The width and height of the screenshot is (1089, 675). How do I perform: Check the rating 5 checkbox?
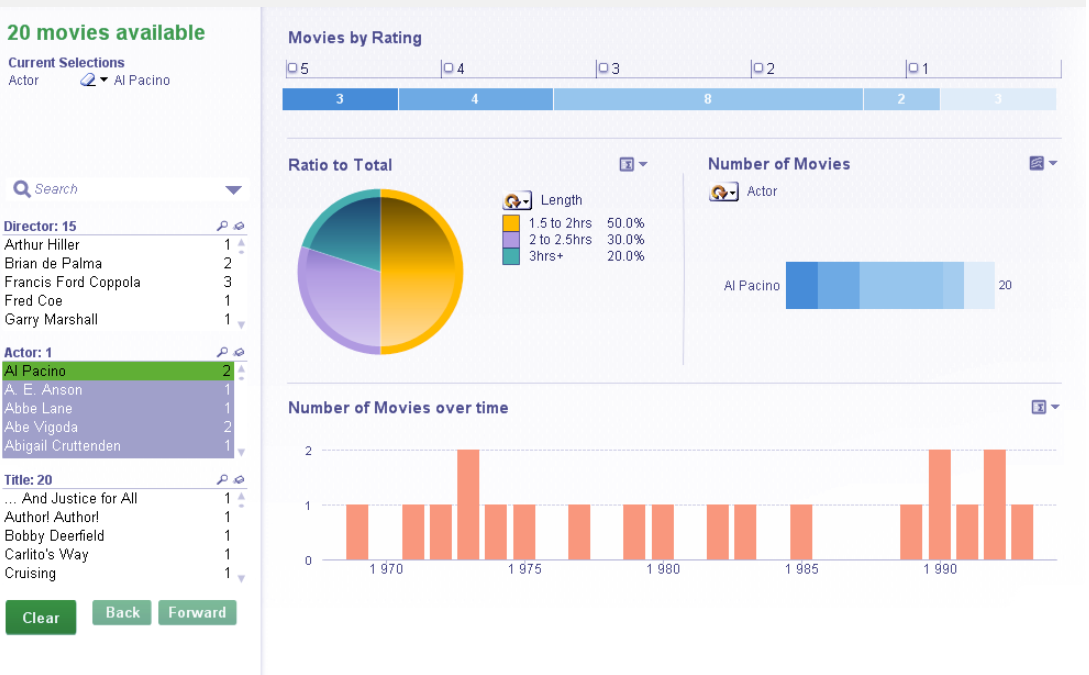tap(291, 67)
